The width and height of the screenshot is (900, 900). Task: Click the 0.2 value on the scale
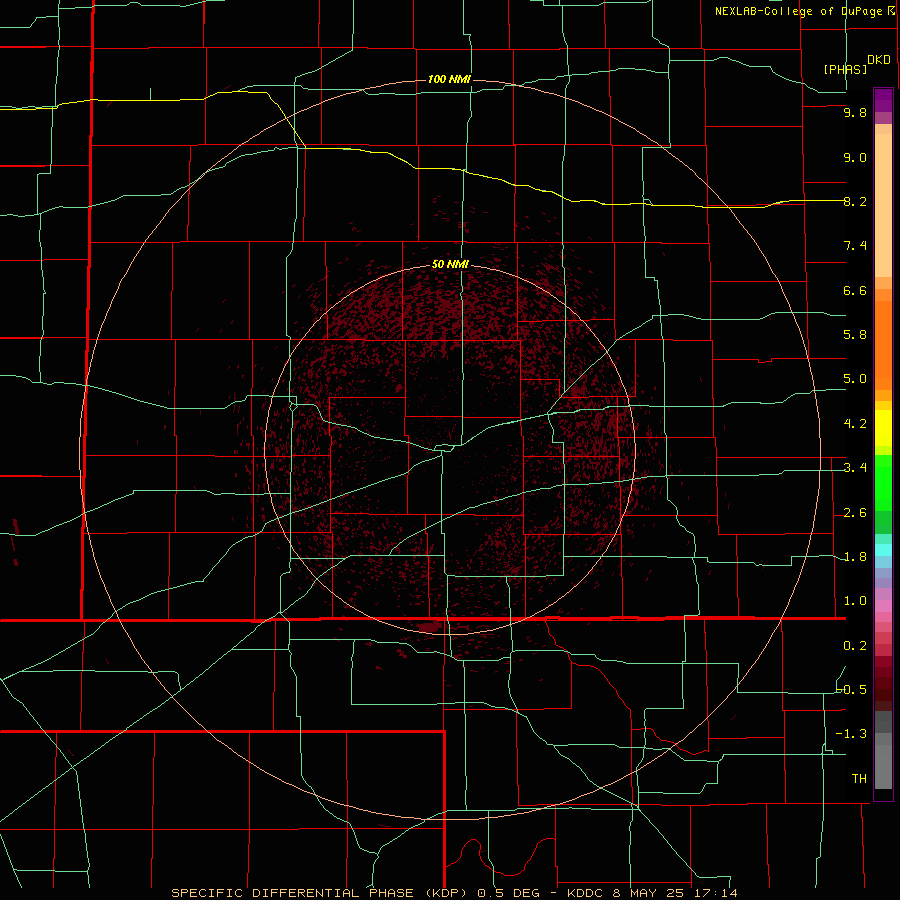[x=855, y=646]
